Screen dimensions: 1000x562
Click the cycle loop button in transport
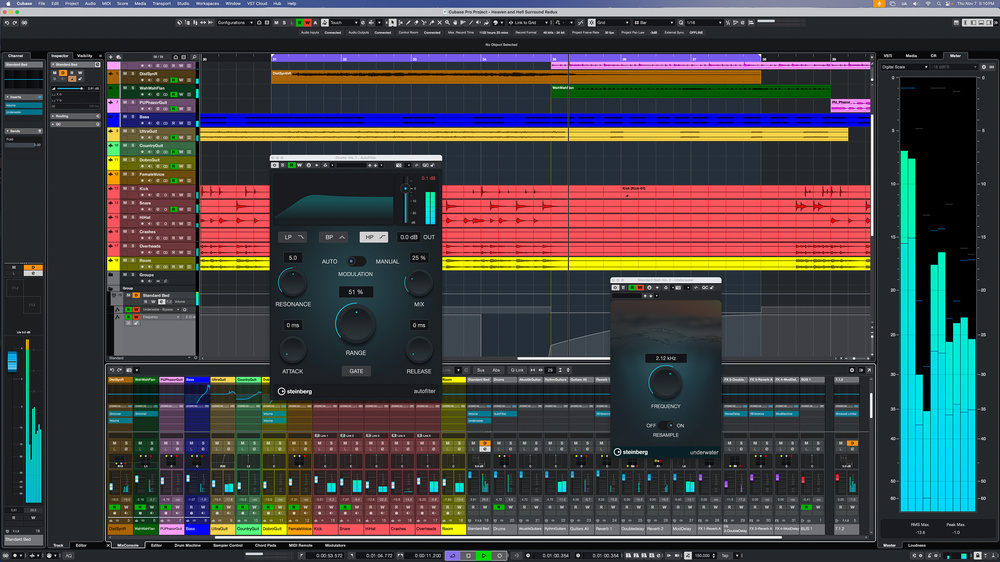pos(452,556)
